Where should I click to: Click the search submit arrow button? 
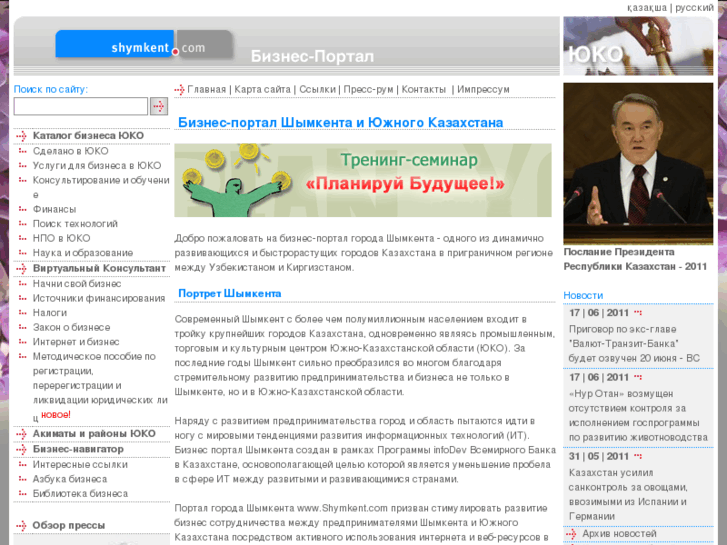159,106
